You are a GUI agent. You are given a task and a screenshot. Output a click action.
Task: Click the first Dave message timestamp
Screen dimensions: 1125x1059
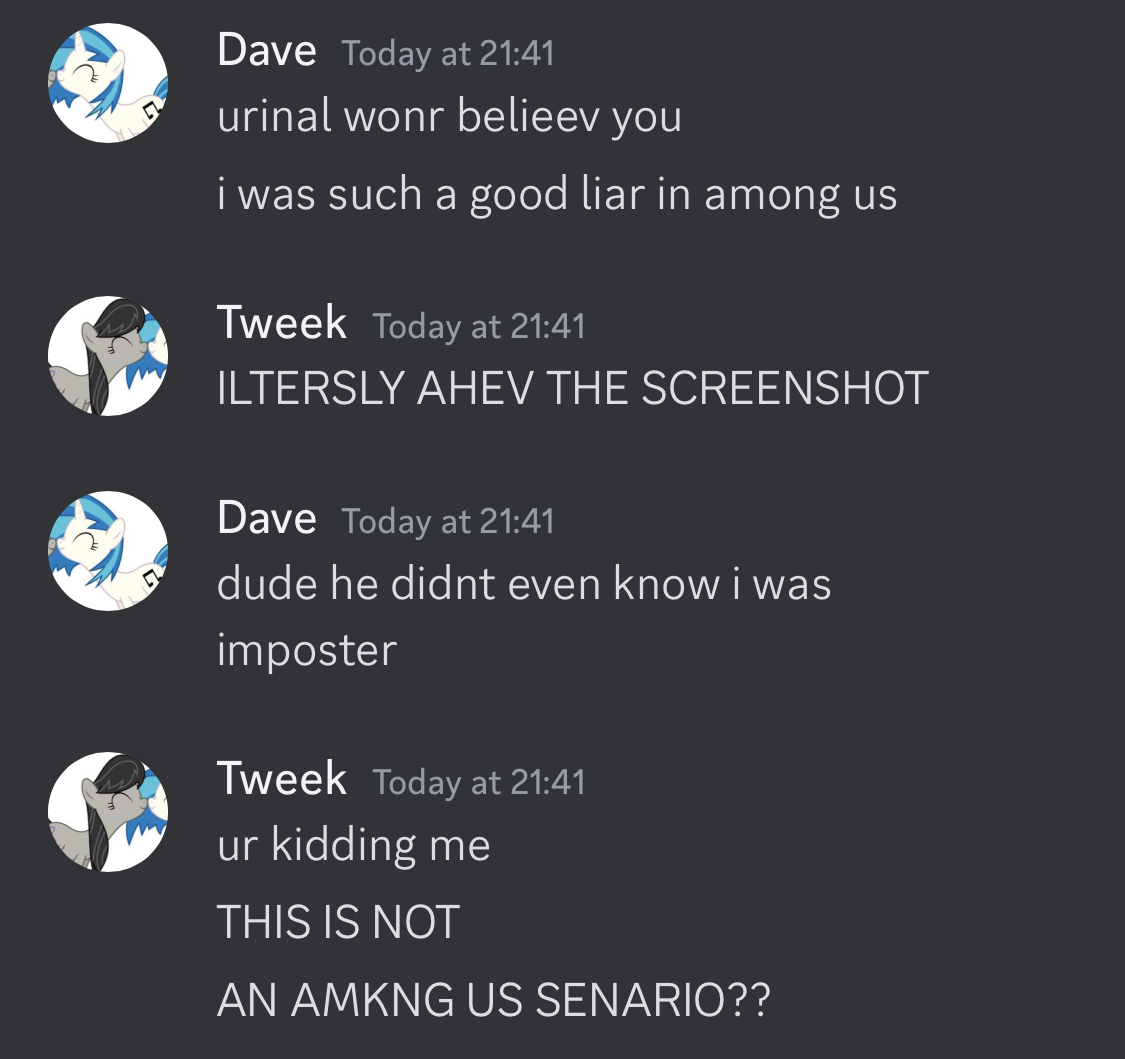tap(448, 54)
